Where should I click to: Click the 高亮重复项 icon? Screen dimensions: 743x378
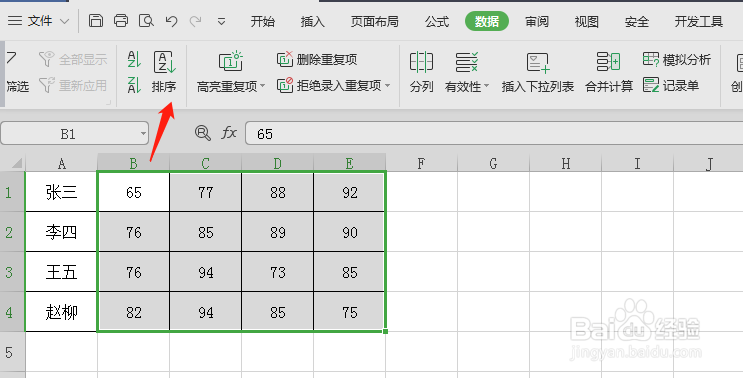[x=230, y=62]
